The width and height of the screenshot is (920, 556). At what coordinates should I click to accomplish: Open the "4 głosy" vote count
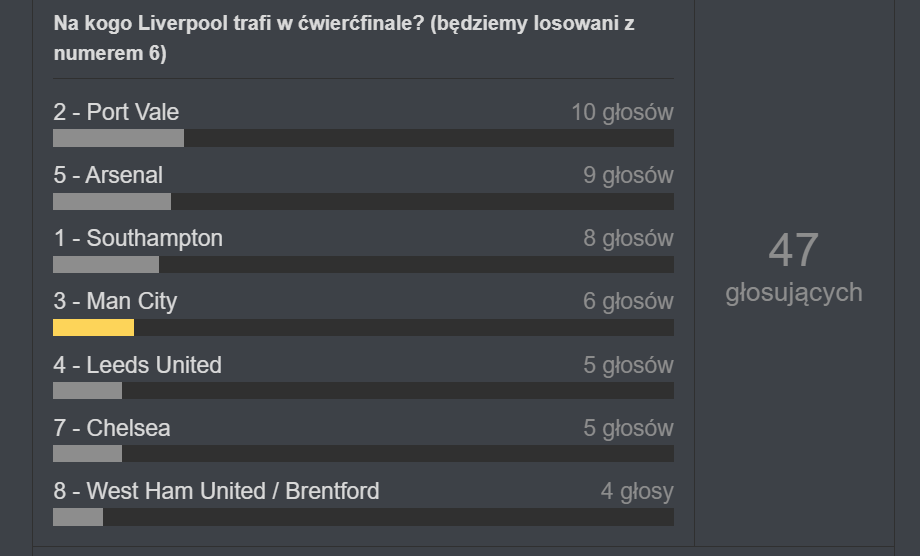[x=637, y=491]
